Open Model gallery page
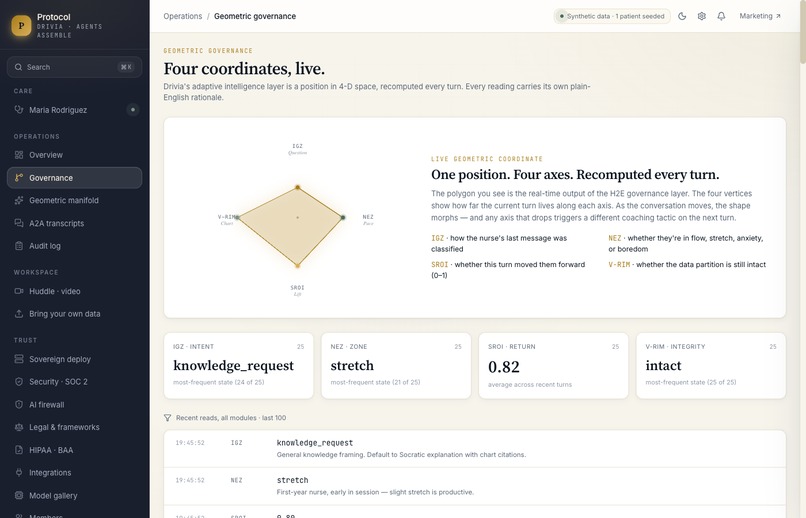 (x=75, y=495)
